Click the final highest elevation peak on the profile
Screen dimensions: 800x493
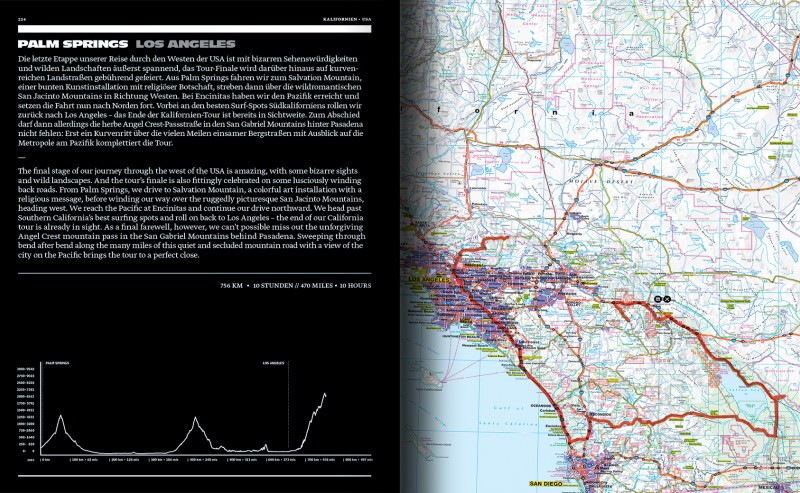point(324,394)
